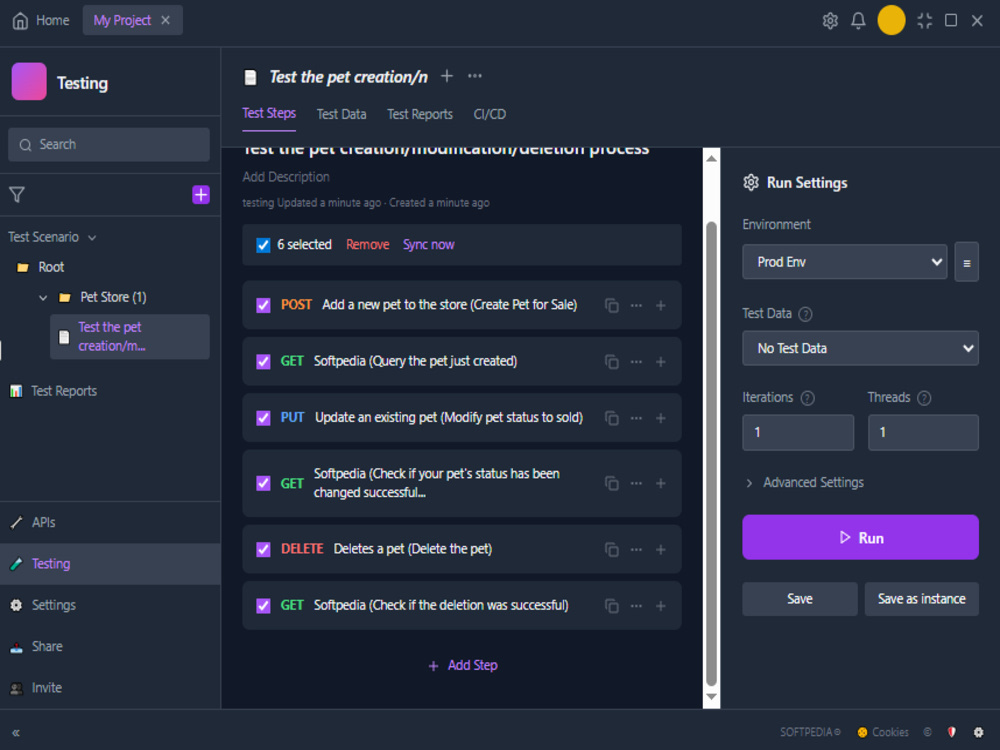Viewport: 1000px width, 750px height.
Task: Open the settings gear in the top bar
Action: click(x=830, y=20)
